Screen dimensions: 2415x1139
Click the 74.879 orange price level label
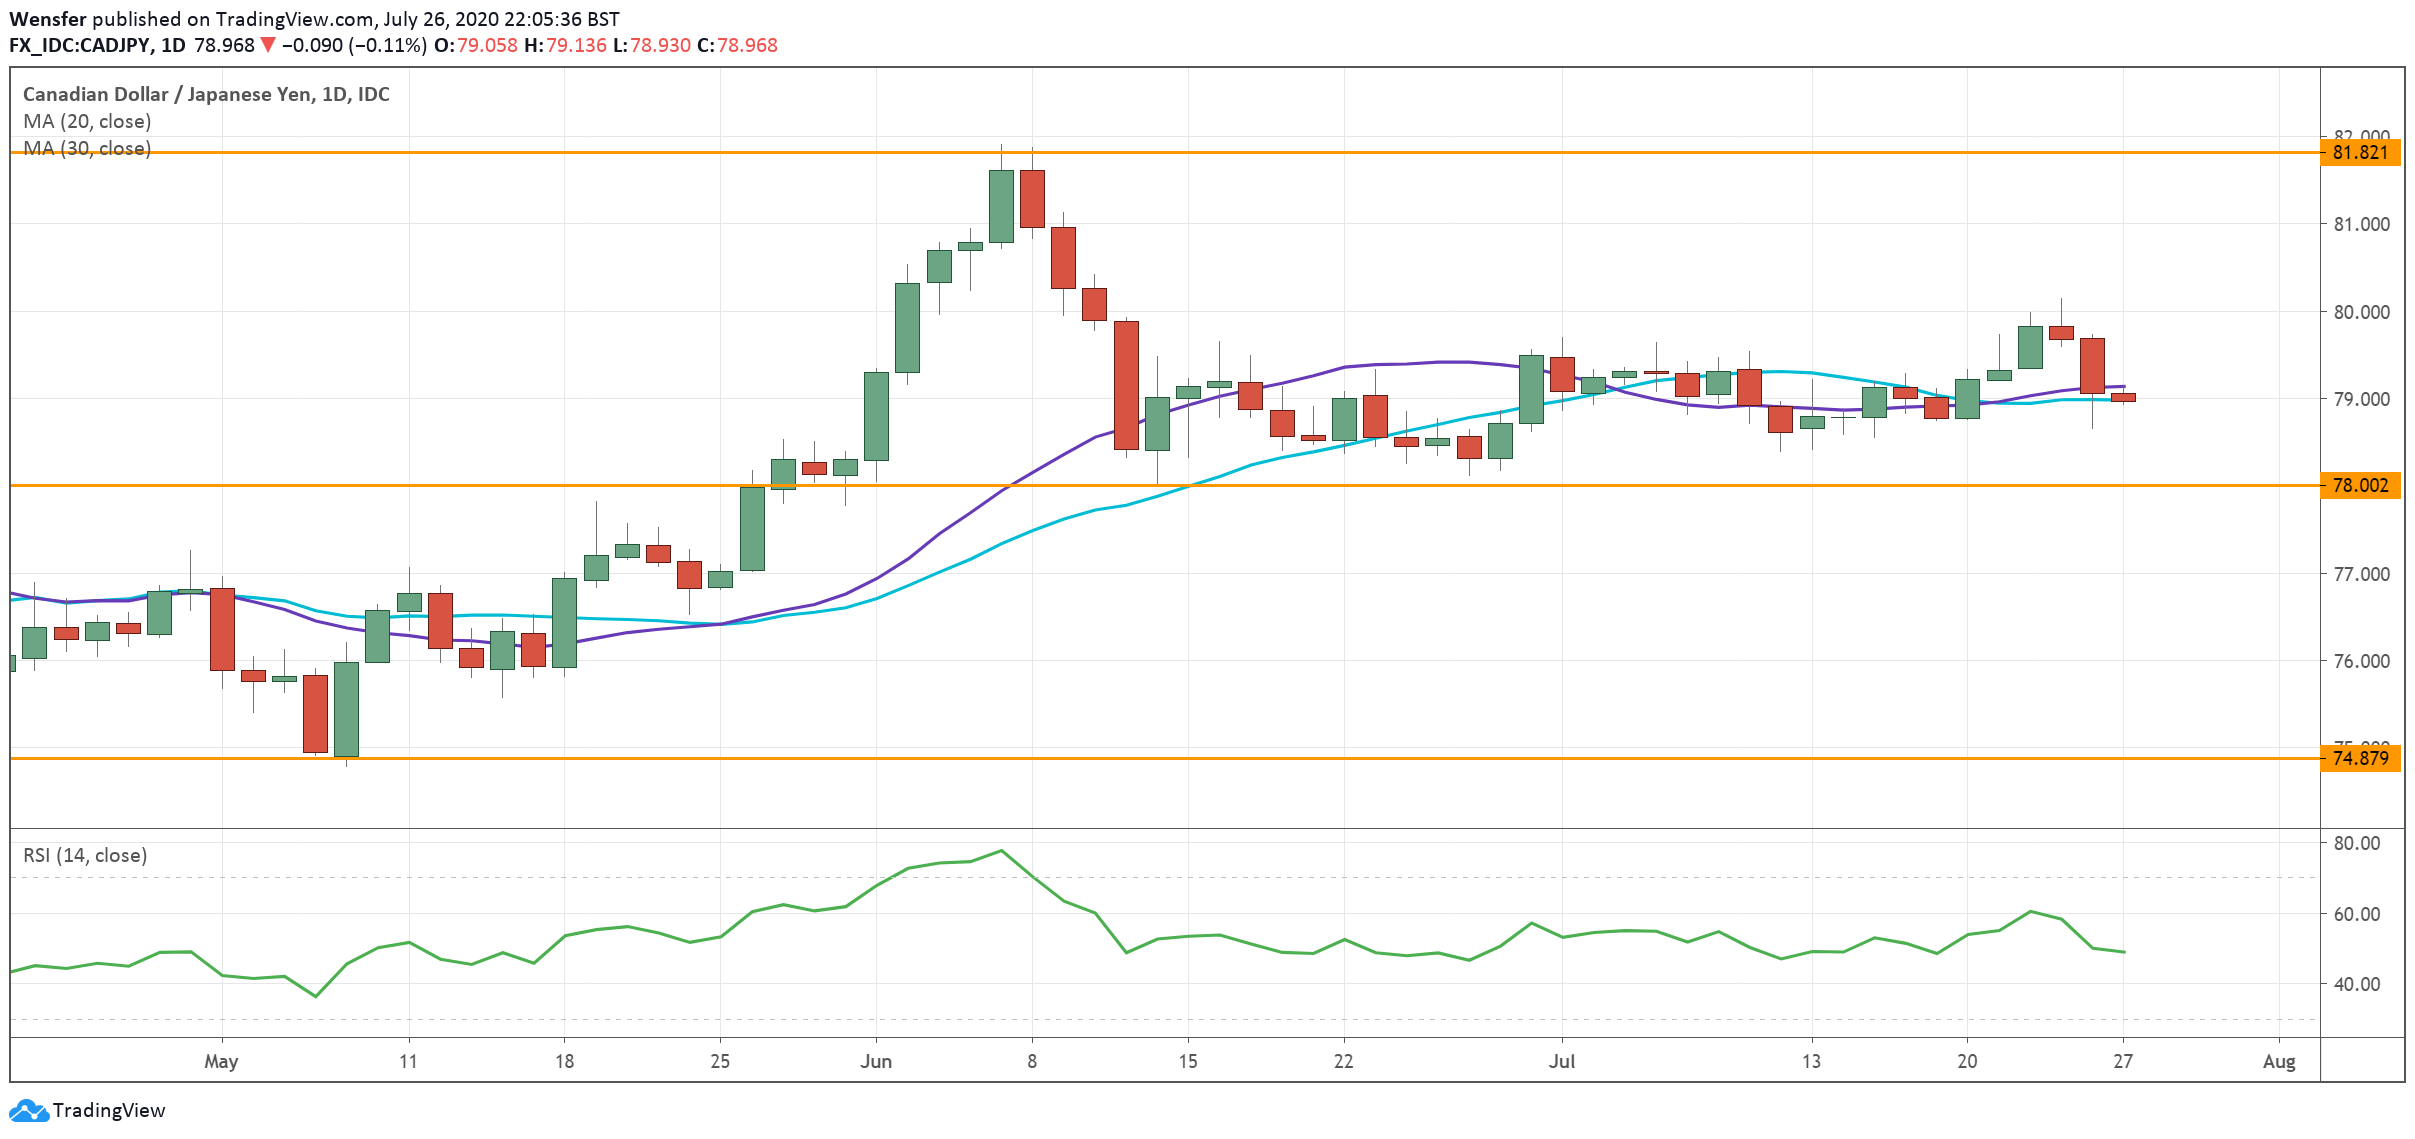[2362, 760]
